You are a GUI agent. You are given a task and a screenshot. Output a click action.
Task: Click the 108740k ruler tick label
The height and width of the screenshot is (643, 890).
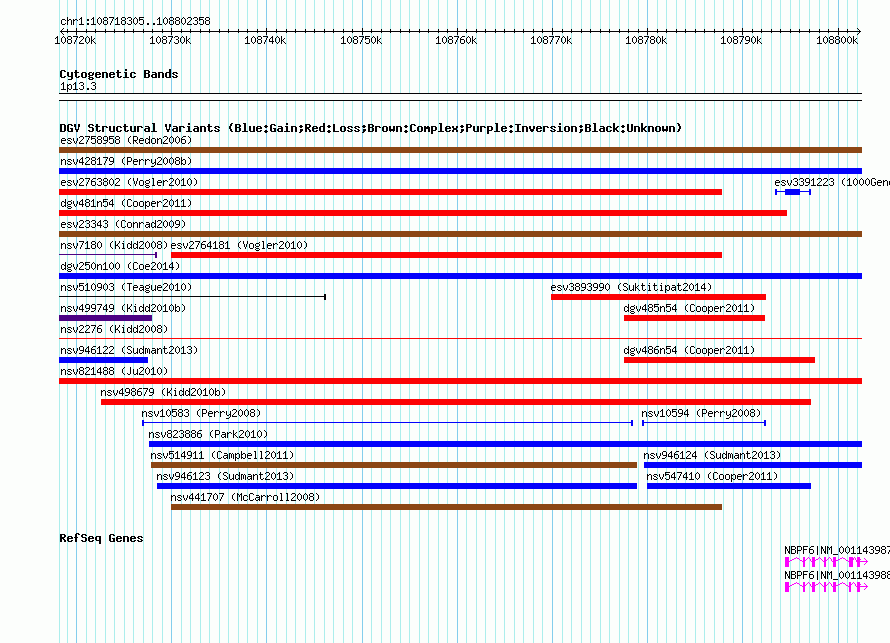[265, 40]
